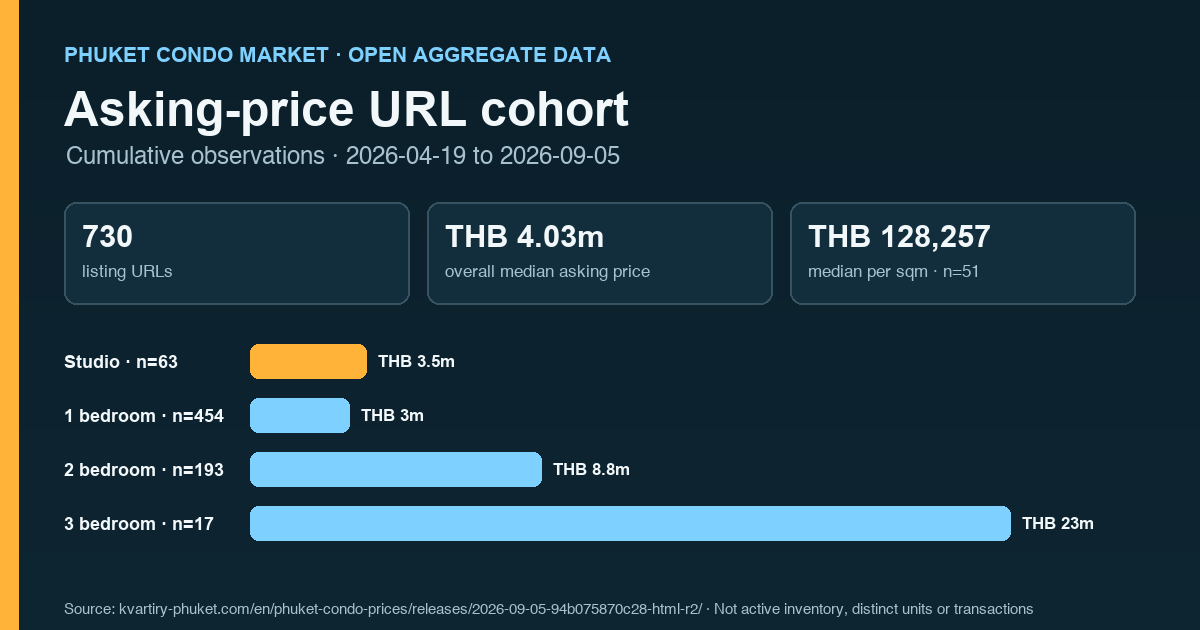Viewport: 1200px width, 630px height.
Task: Click the overall median asking price card
Action: coord(600,253)
